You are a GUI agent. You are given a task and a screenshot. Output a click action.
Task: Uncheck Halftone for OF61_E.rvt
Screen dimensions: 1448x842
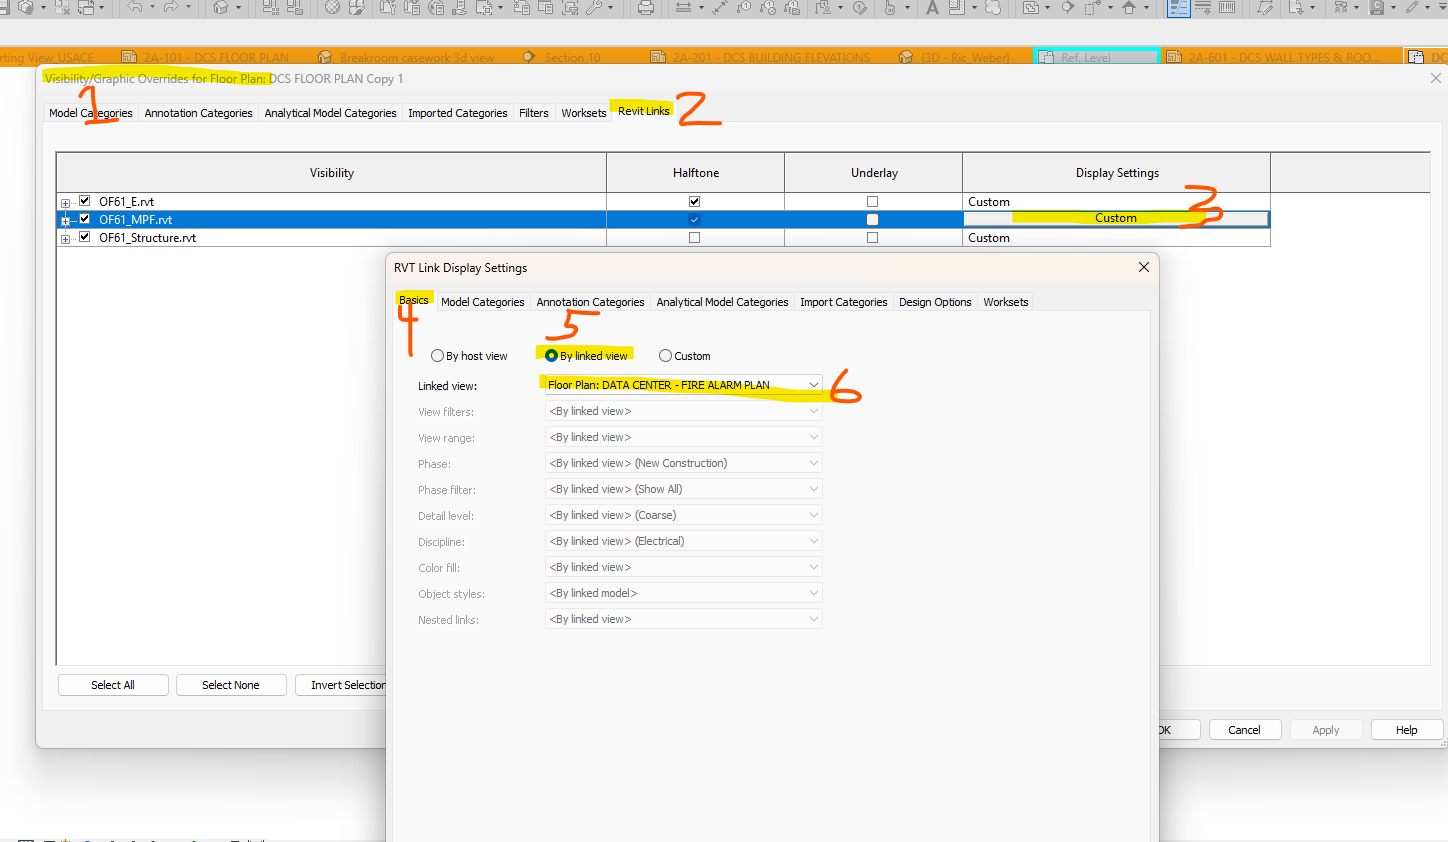point(695,202)
